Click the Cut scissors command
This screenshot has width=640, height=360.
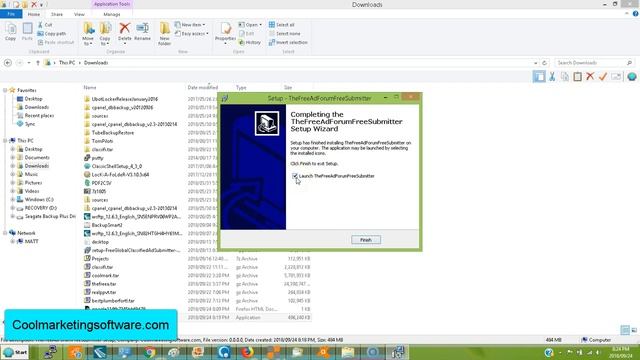[44, 25]
